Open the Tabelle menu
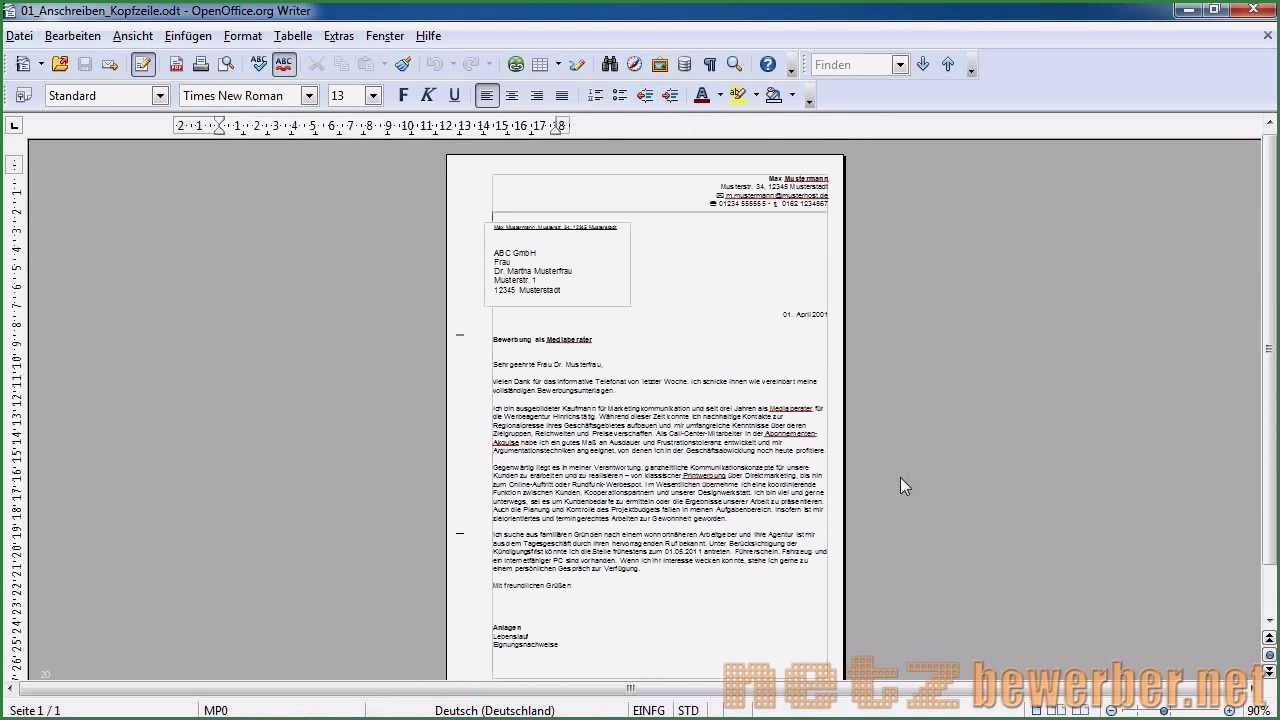 293,36
